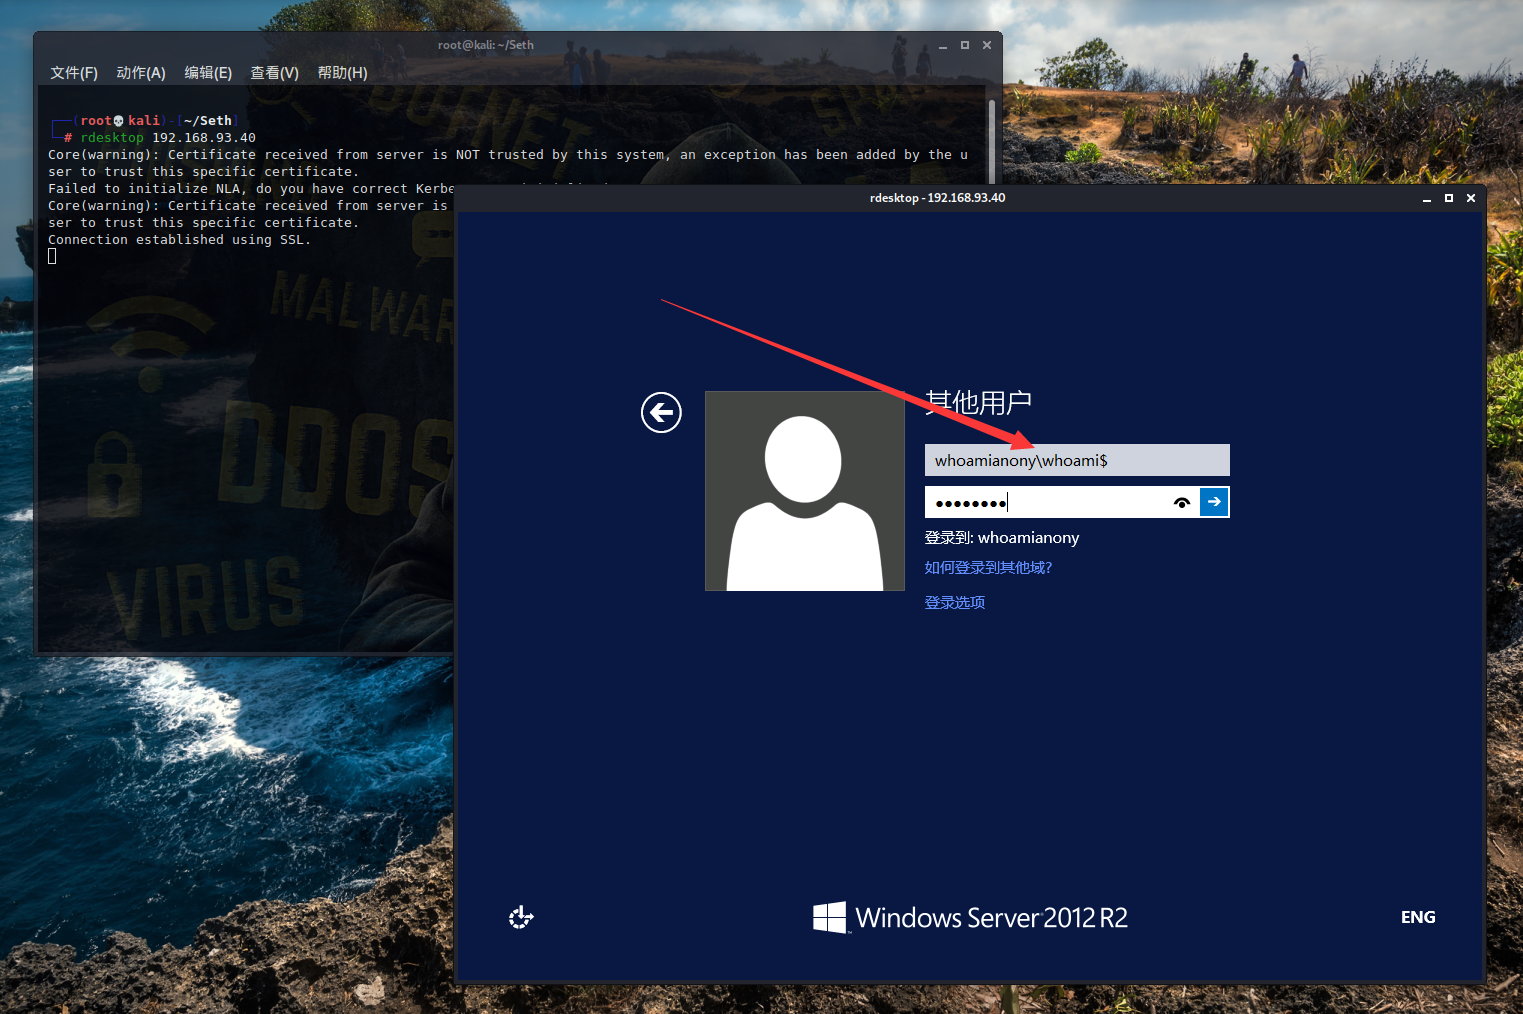Click the rdesktop 192.168.93.40 command text
Screen dimensions: 1523x1014
(x=168, y=138)
